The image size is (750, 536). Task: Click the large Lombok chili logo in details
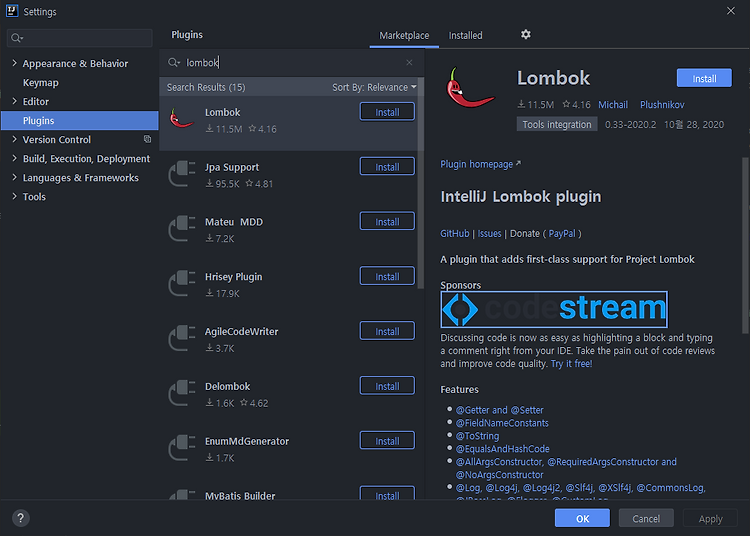tap(469, 88)
